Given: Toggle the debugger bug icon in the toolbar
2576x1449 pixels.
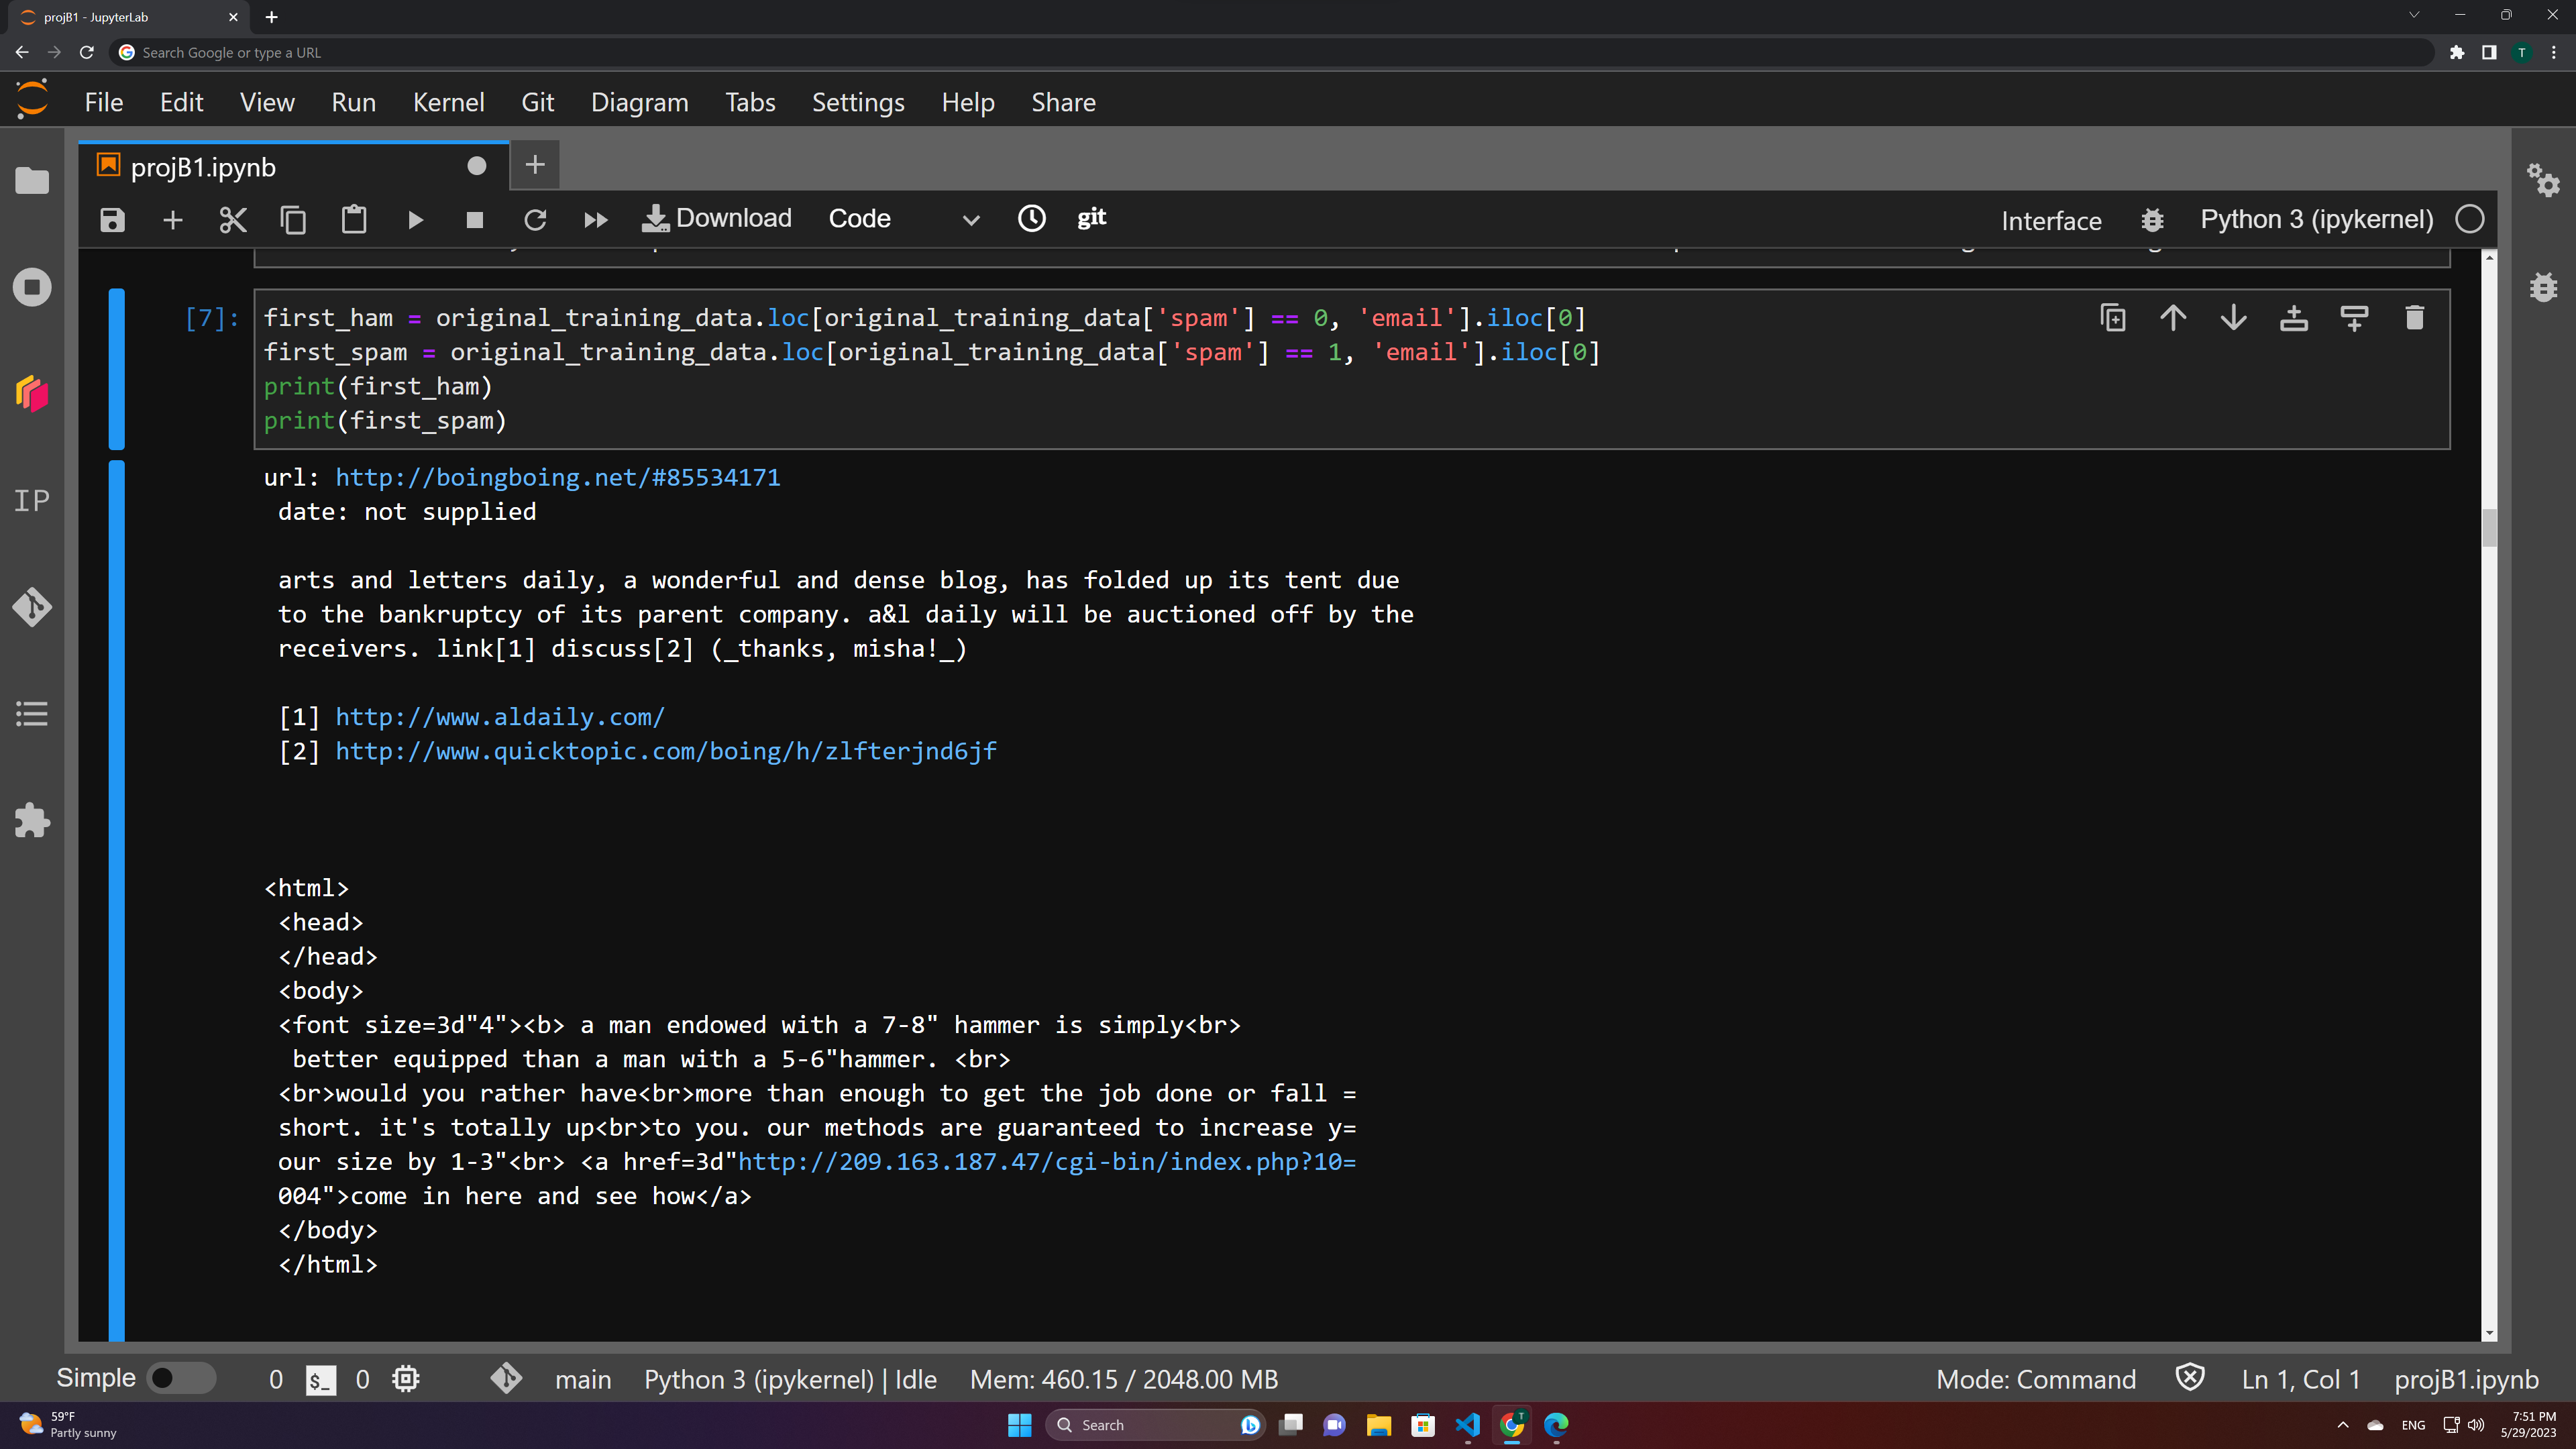Looking at the screenshot, I should pyautogui.click(x=2152, y=220).
